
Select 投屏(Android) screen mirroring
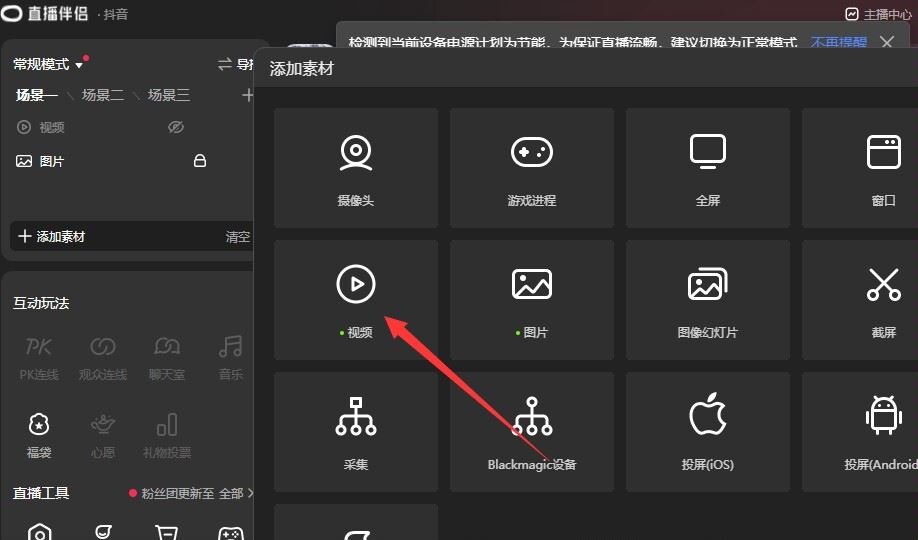(x=860, y=432)
